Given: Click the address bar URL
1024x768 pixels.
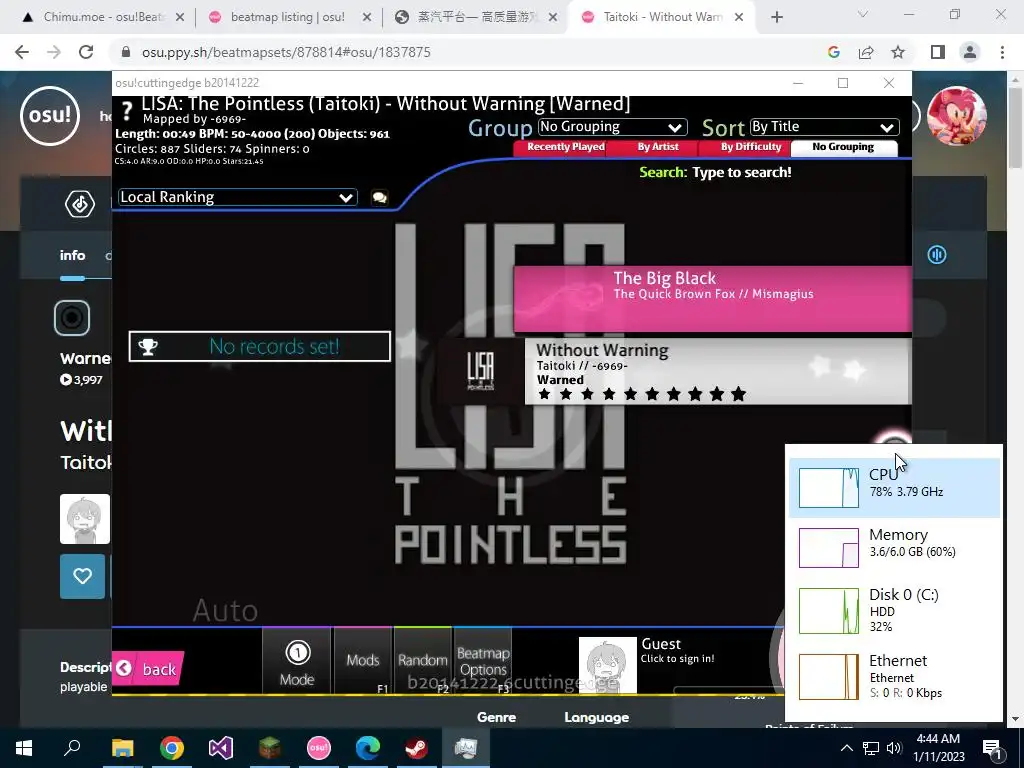Looking at the screenshot, I should [286, 52].
